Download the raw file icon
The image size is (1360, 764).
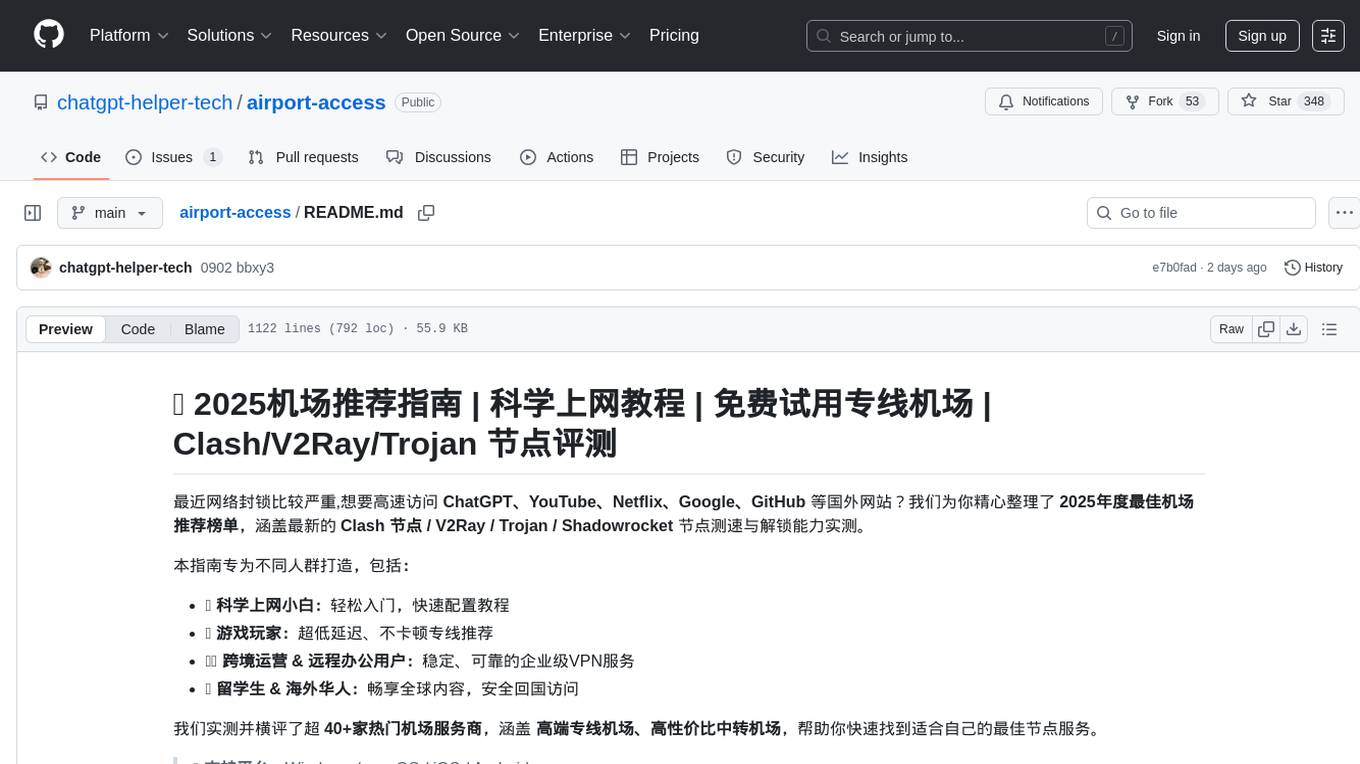1294,329
